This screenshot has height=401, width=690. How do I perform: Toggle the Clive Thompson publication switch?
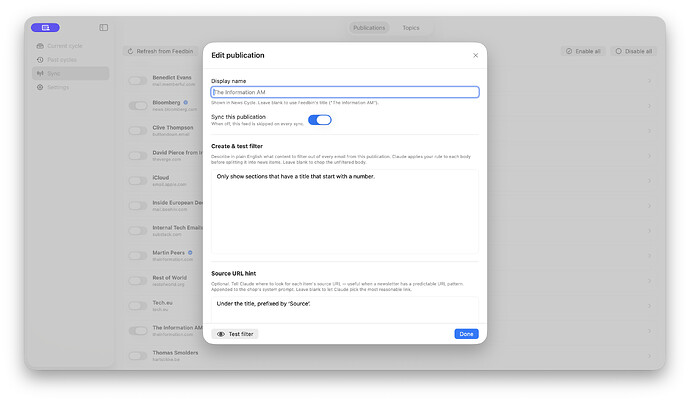(138, 131)
